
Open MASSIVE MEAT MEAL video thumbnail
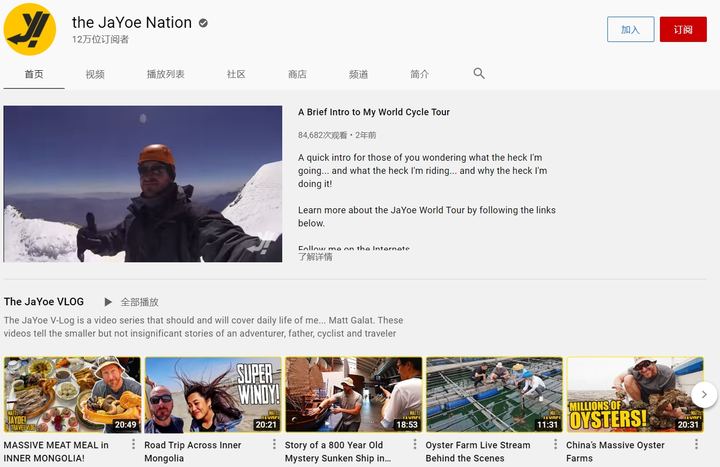pyautogui.click(x=73, y=395)
